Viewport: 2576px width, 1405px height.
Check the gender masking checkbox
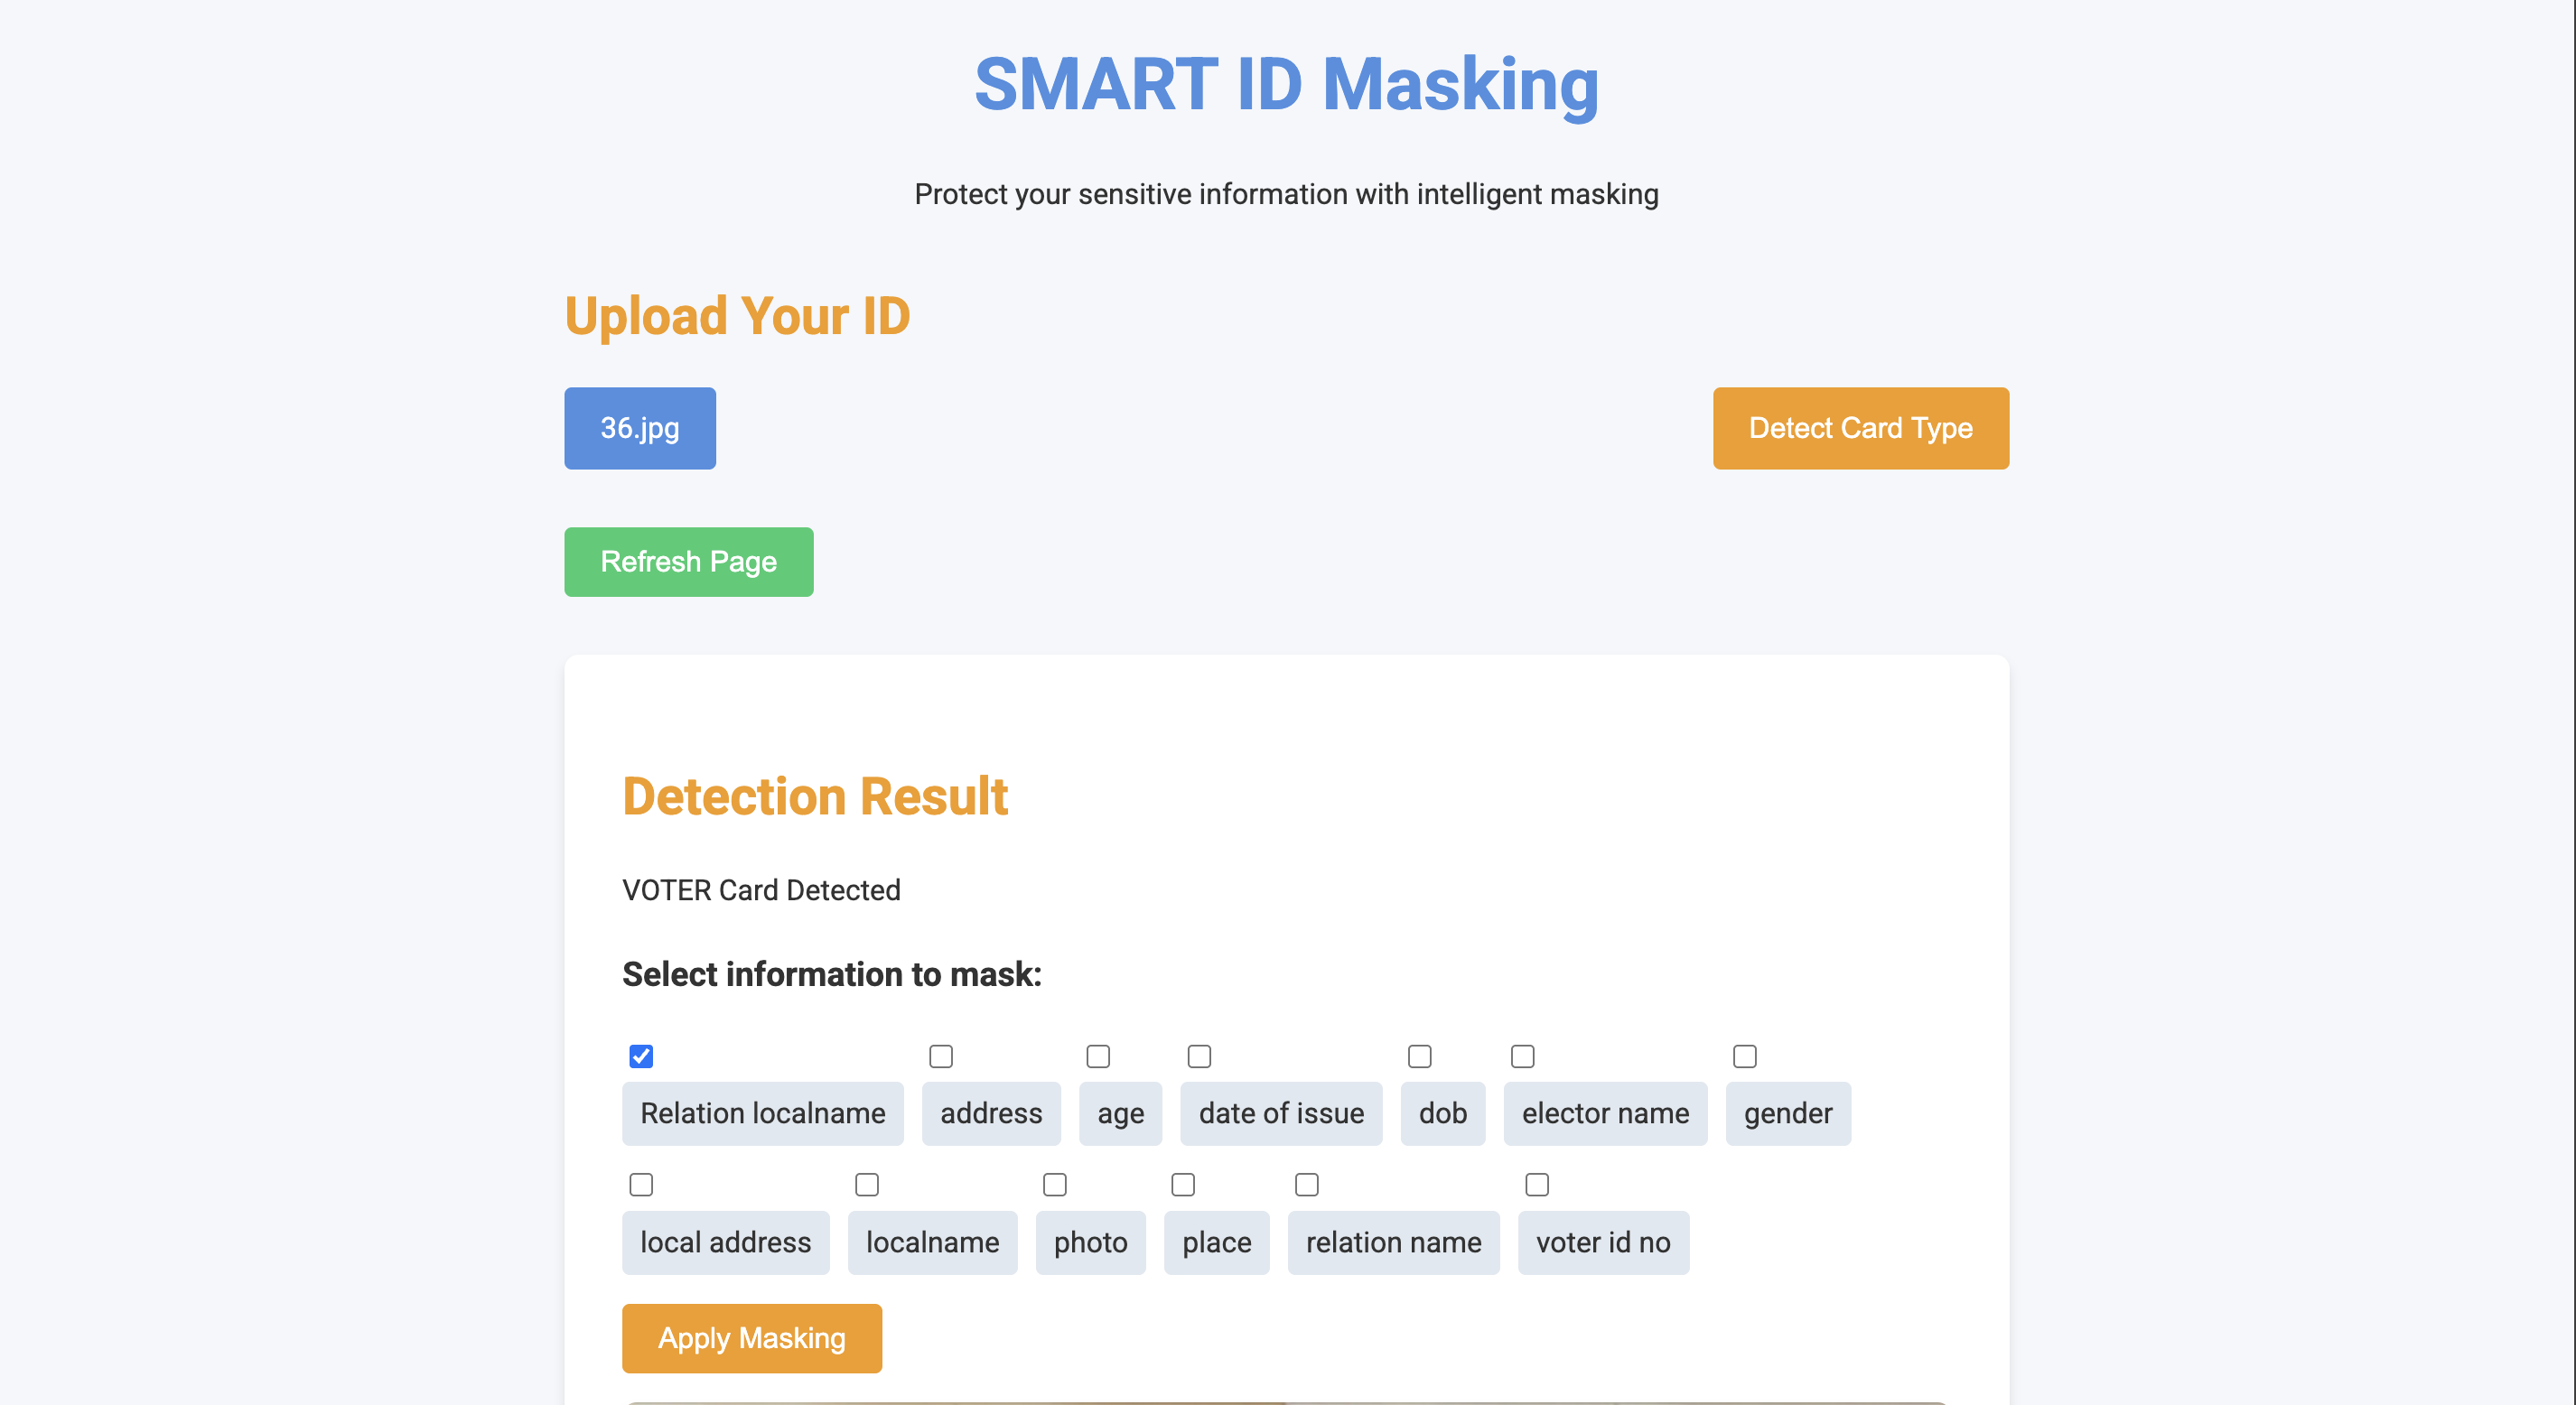[x=1745, y=1056]
